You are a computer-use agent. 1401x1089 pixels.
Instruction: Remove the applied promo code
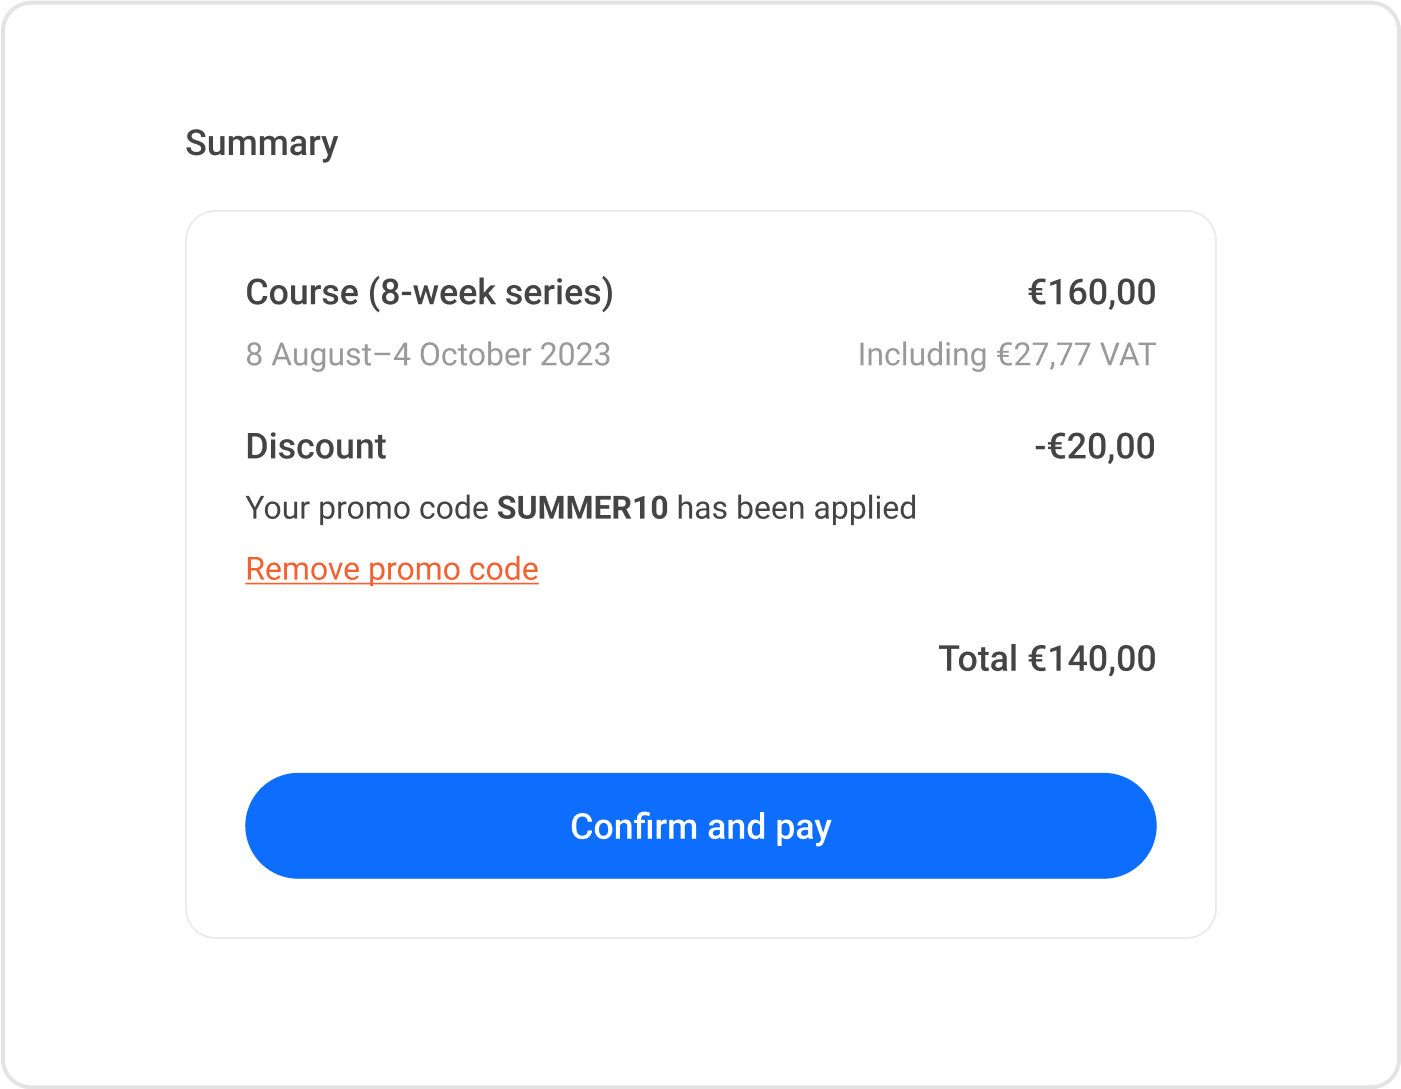tap(392, 569)
